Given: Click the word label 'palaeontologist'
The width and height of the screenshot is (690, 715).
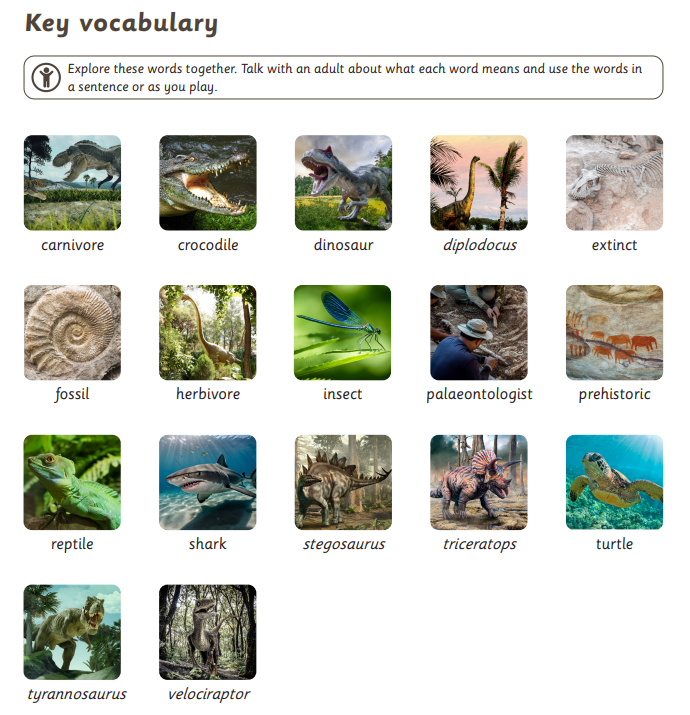Looking at the screenshot, I should coord(479,394).
